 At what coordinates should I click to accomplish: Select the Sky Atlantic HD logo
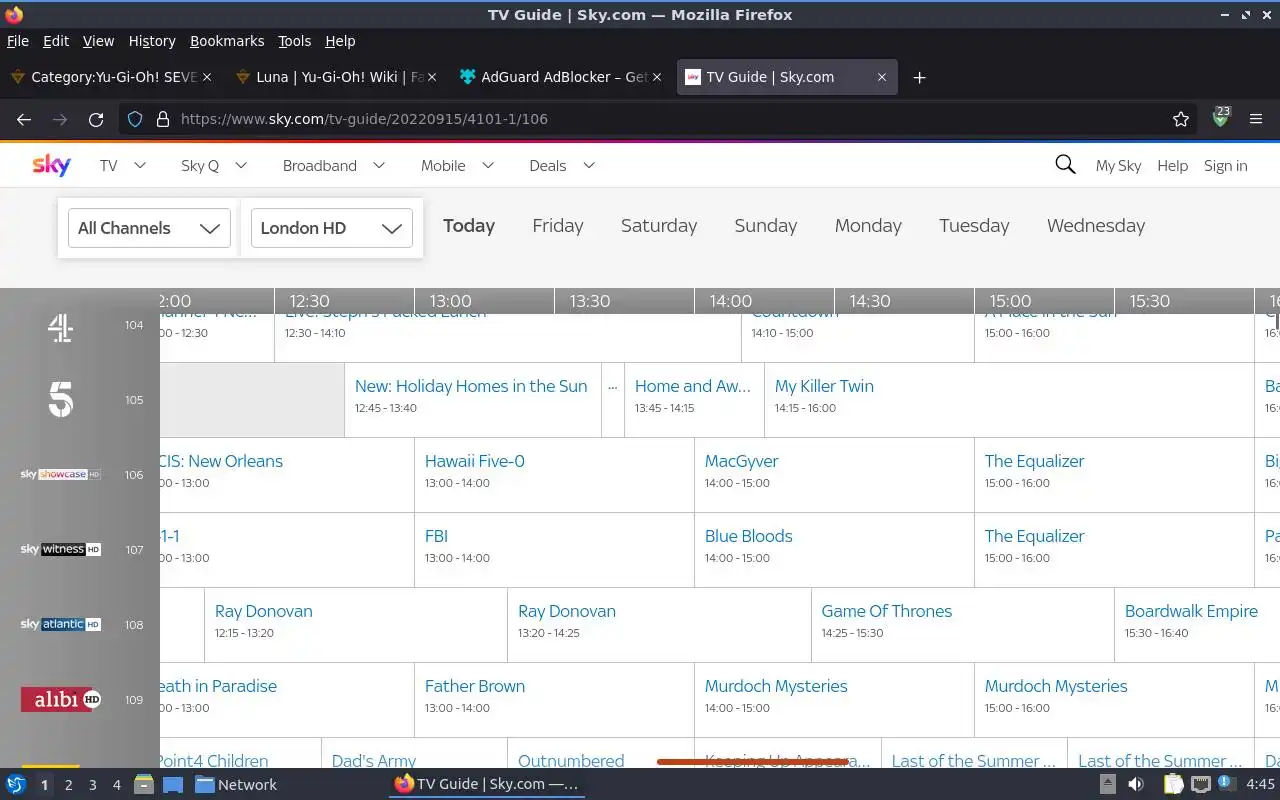61,624
